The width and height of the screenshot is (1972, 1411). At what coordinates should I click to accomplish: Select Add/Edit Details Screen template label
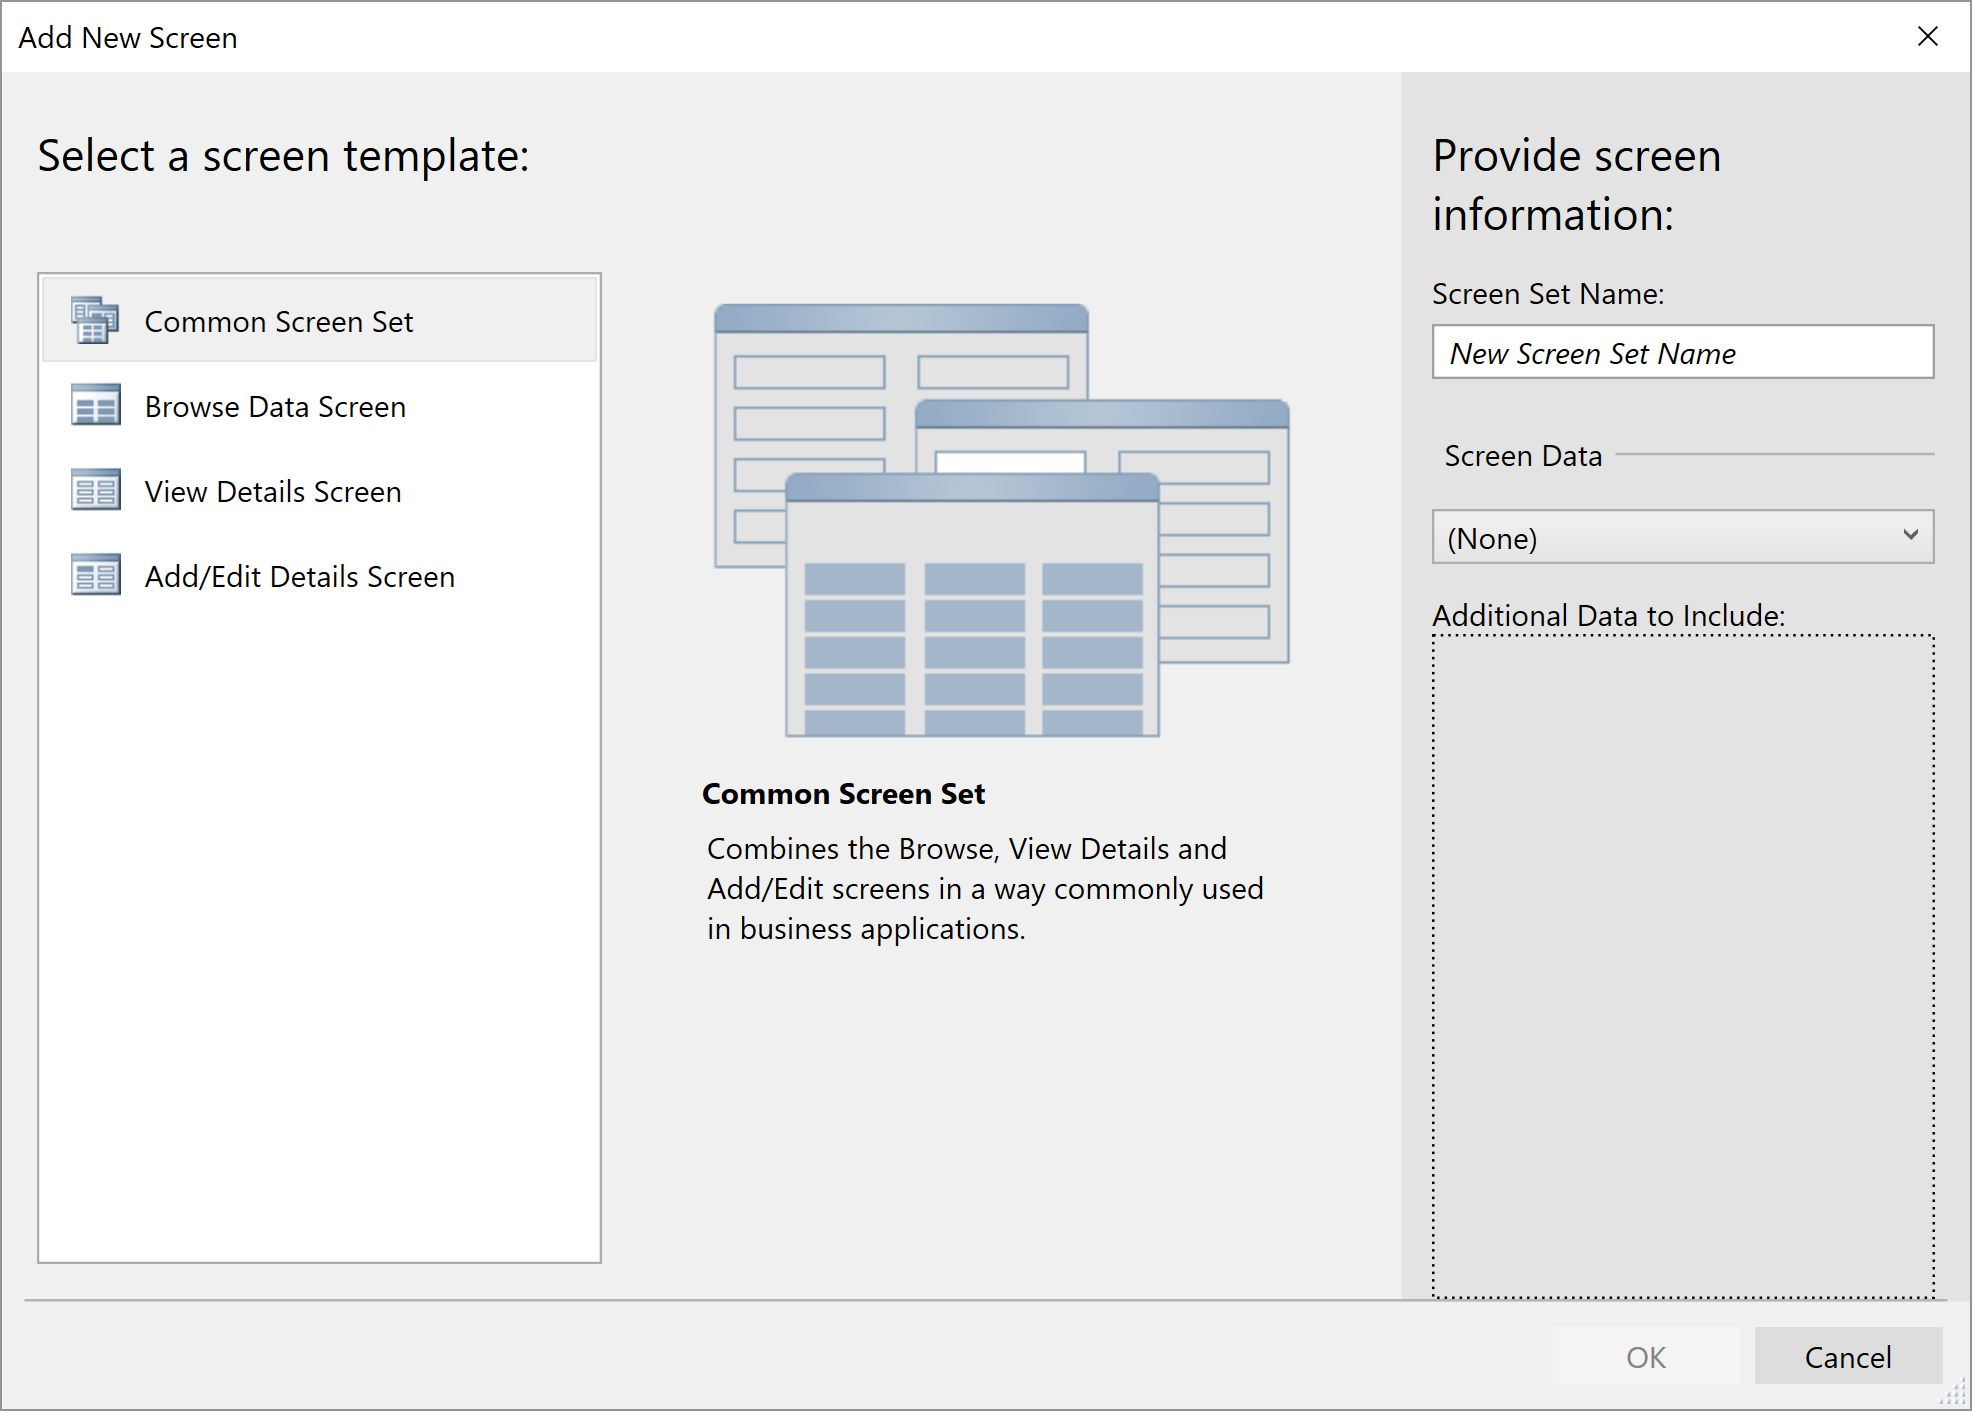[x=299, y=577]
